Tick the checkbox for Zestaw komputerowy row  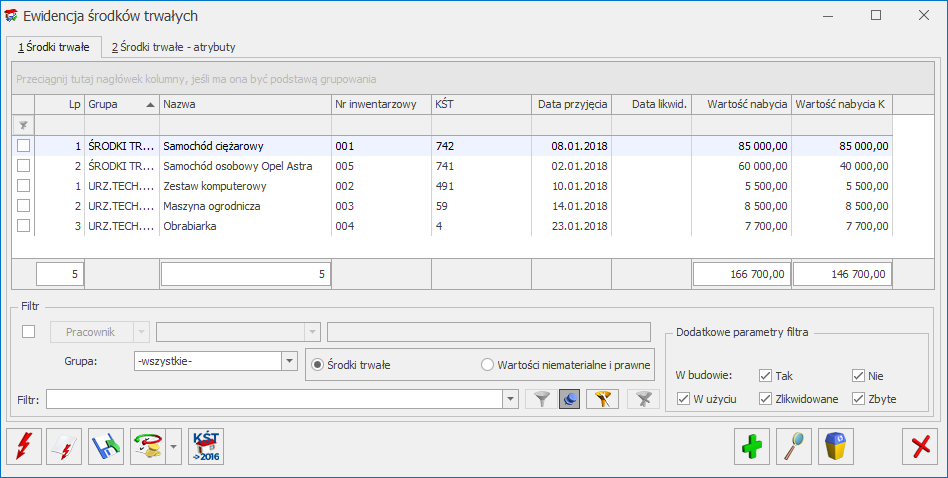(24, 186)
